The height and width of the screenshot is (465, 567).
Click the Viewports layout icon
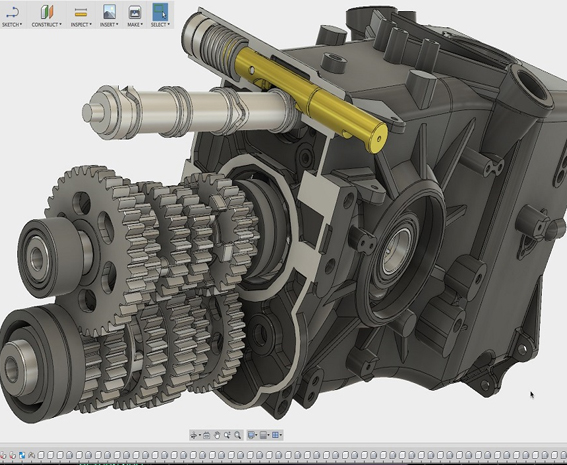point(276,435)
